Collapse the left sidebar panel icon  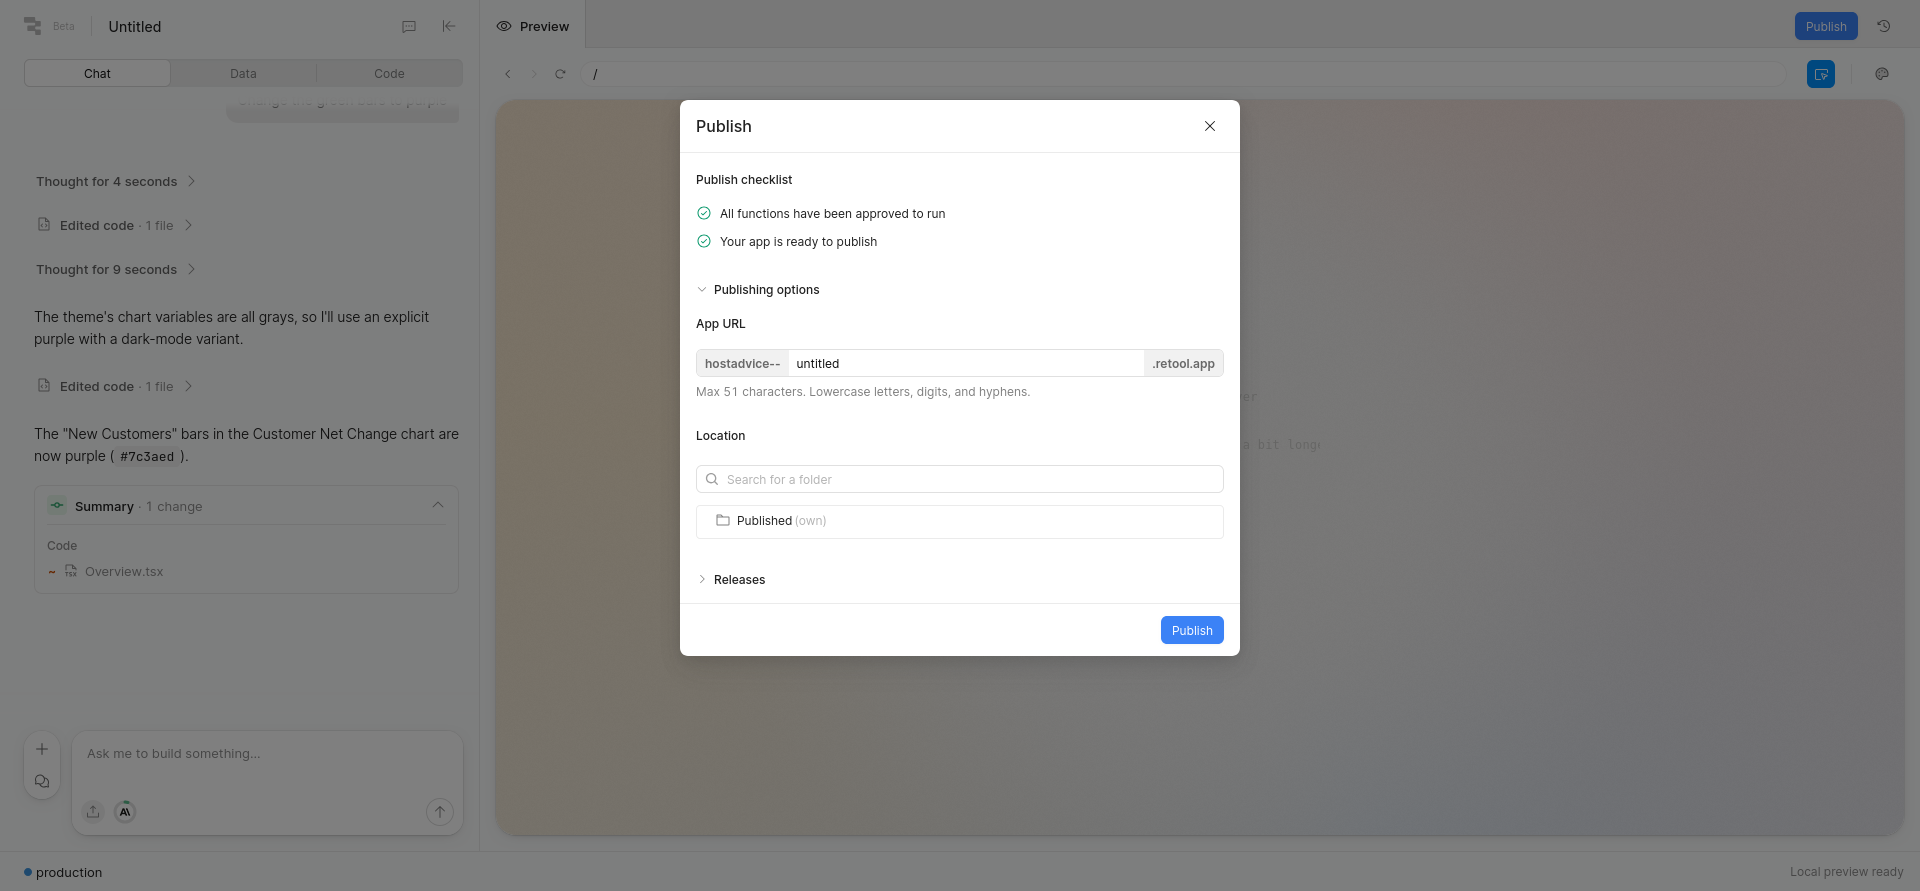(x=449, y=26)
